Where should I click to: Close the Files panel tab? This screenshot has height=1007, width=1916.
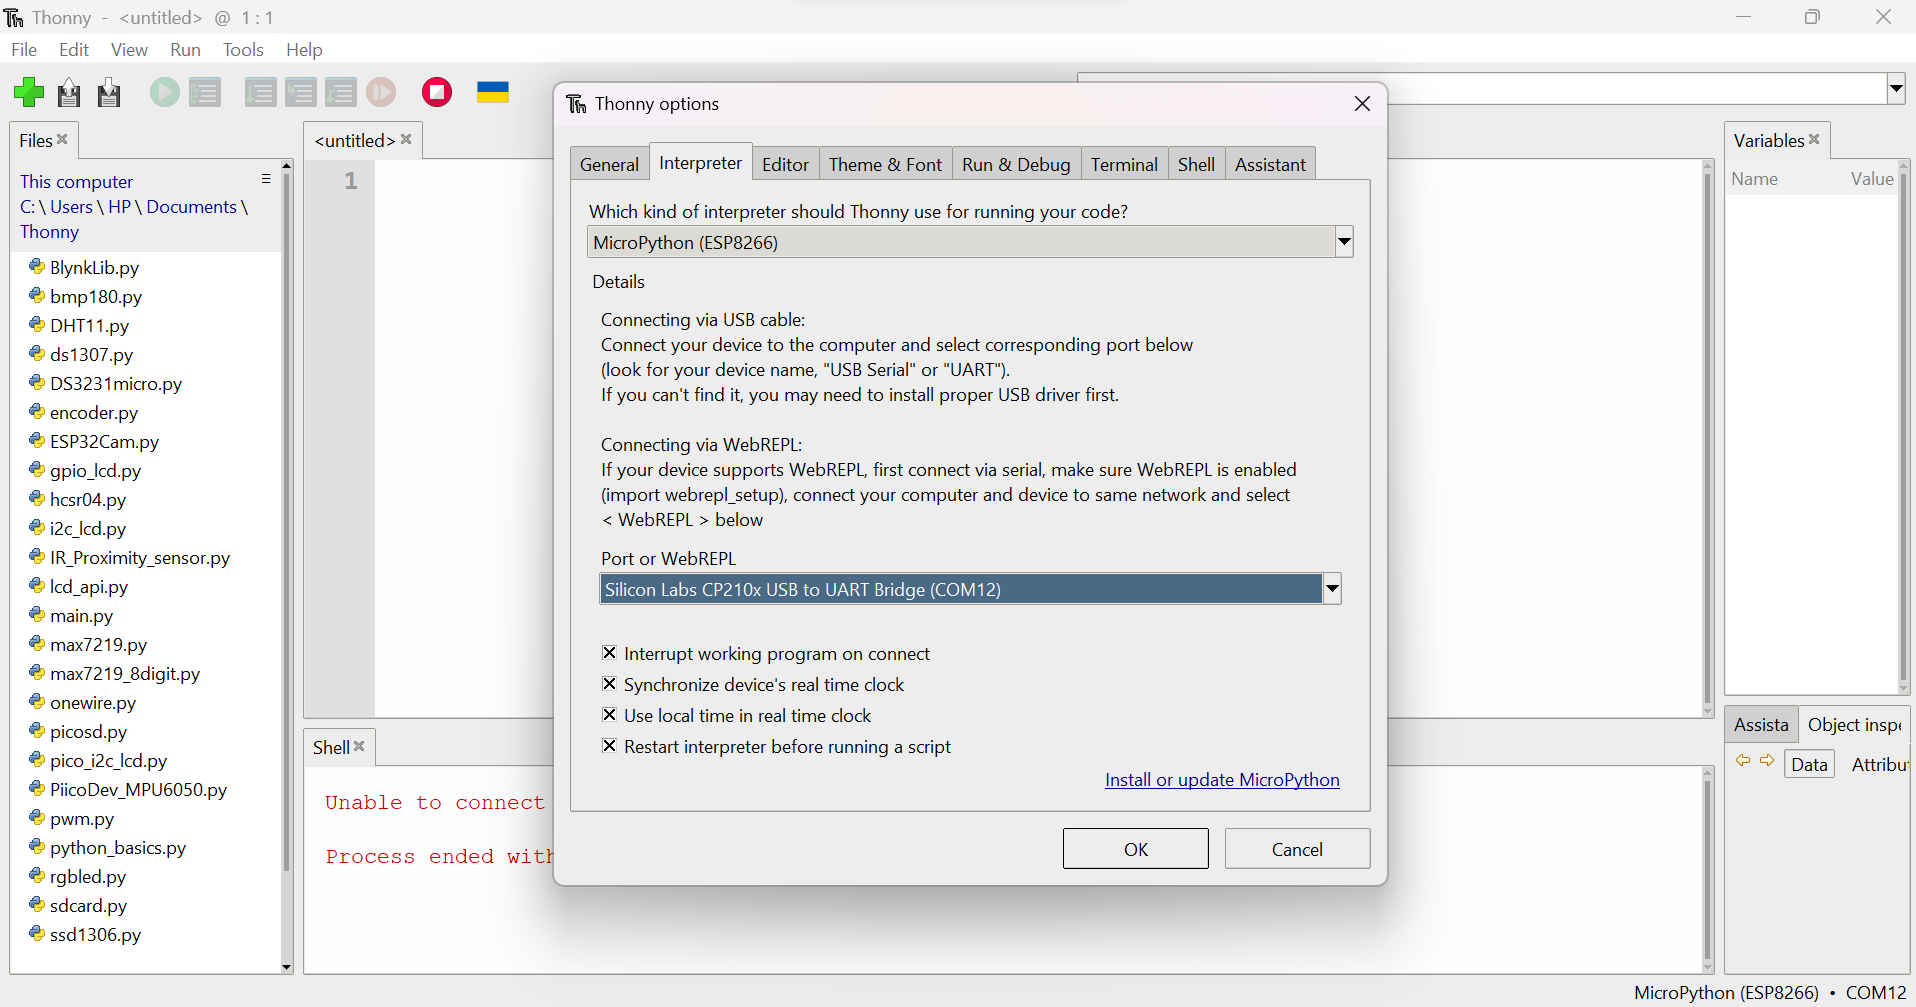(63, 140)
